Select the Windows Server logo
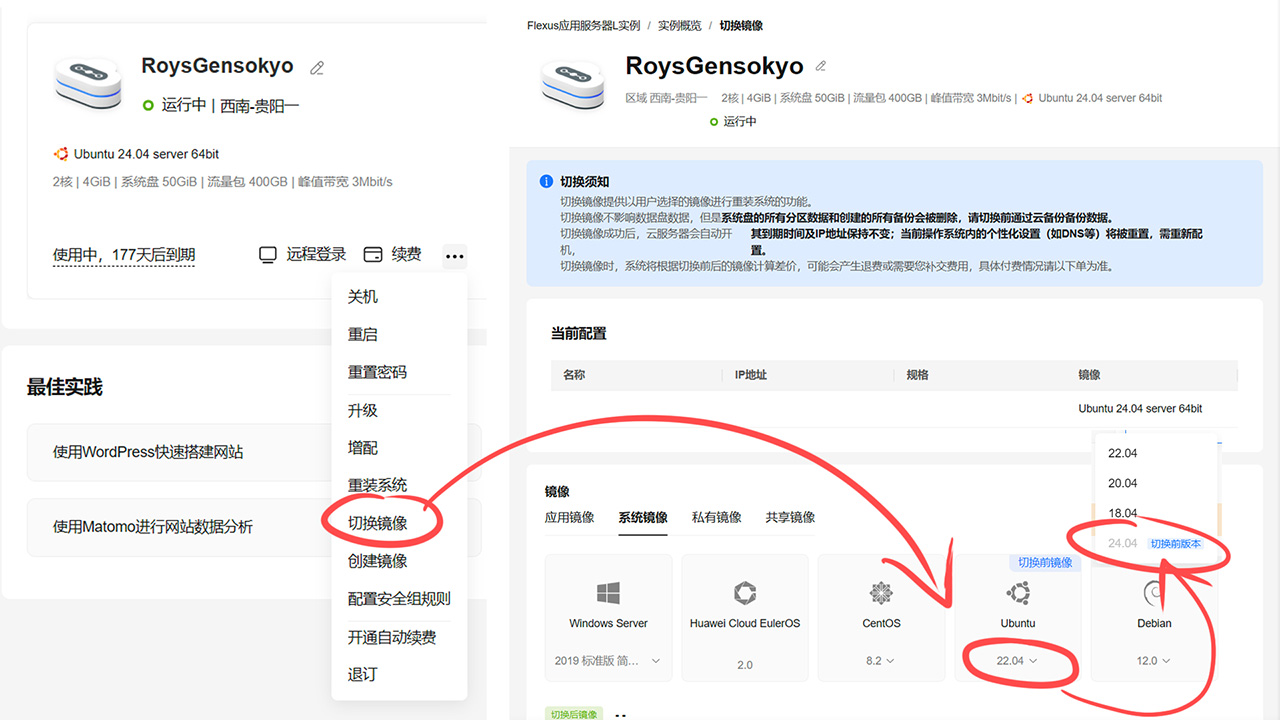 tap(608, 593)
